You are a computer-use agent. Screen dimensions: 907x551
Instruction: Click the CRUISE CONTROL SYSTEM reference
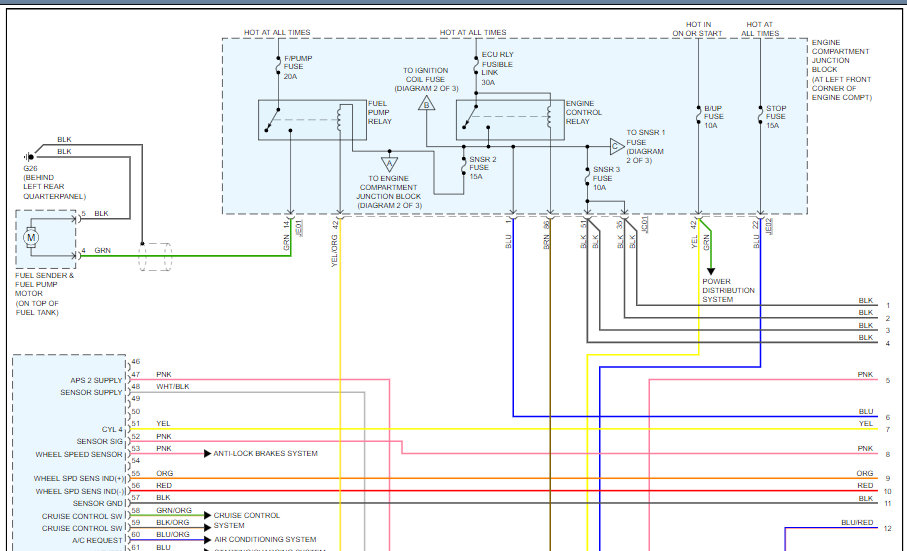(246, 520)
